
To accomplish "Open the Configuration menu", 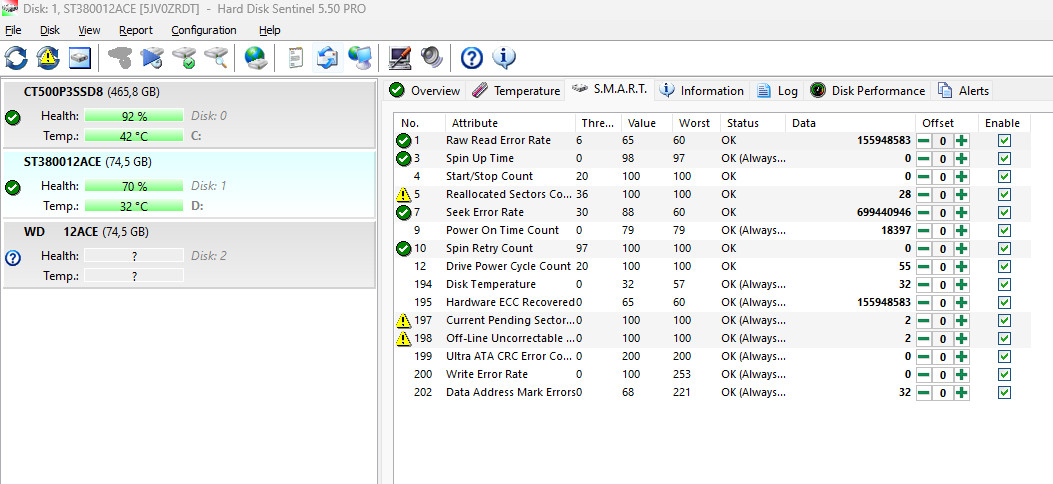I will click(203, 30).
